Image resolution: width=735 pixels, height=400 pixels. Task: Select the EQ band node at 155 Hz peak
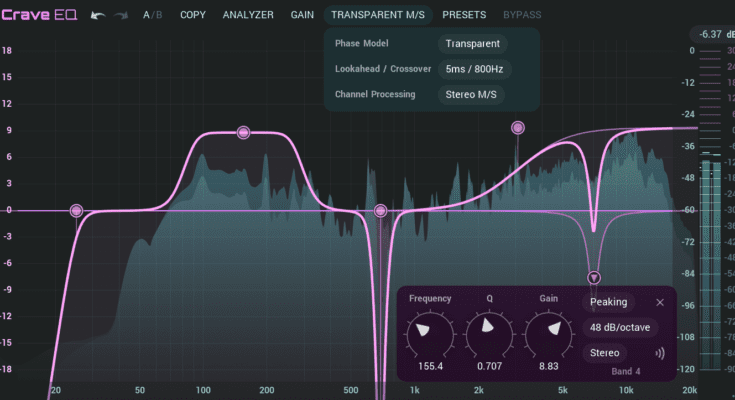pyautogui.click(x=244, y=133)
